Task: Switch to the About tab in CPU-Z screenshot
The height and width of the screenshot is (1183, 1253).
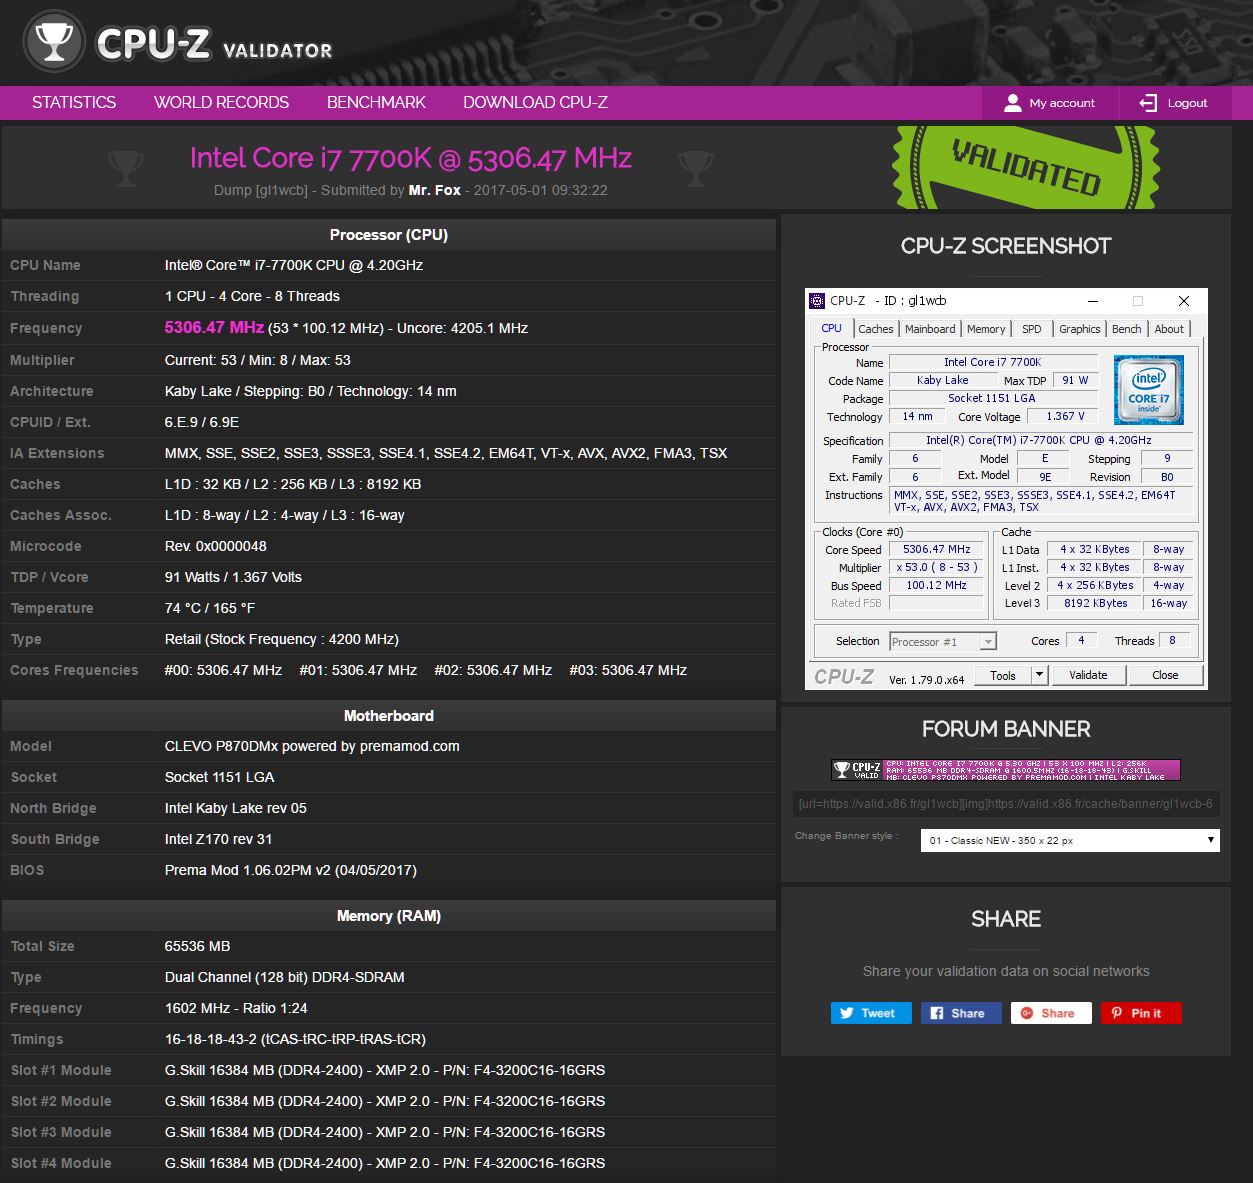Action: (x=1168, y=329)
